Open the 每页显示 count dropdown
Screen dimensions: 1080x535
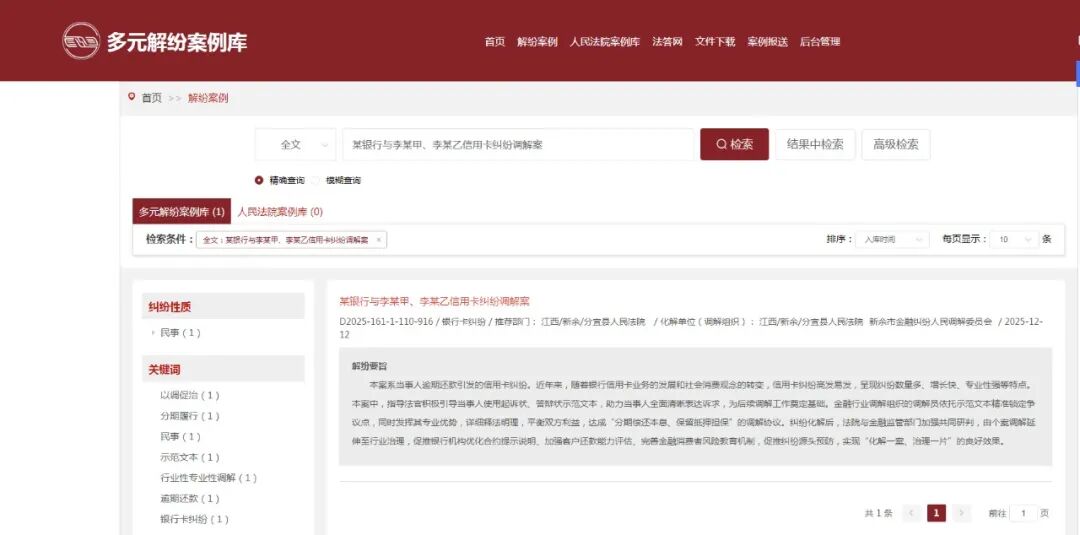(1012, 240)
